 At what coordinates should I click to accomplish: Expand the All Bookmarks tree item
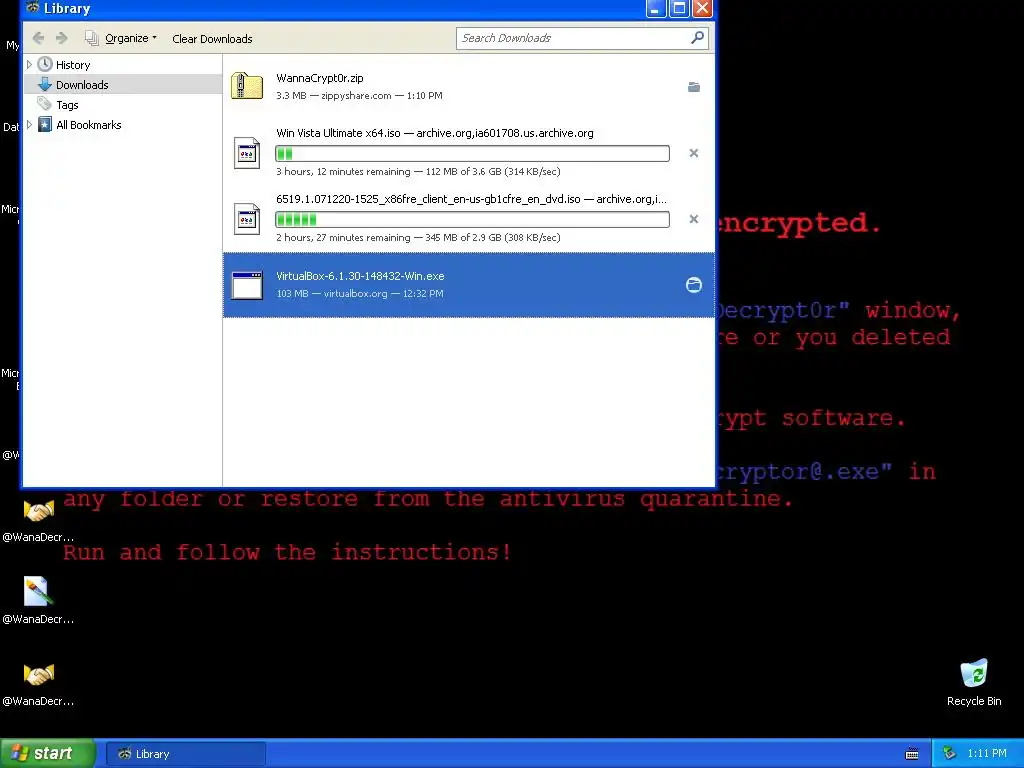[29, 125]
